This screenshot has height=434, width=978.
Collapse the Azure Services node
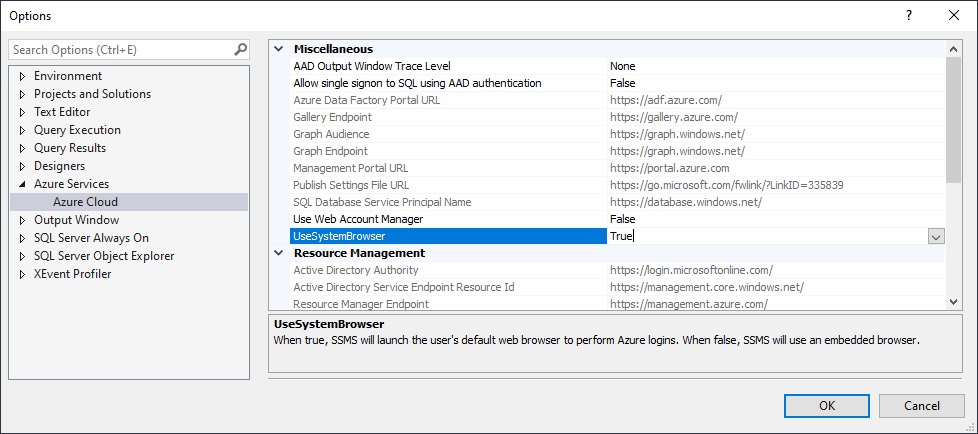pos(22,184)
